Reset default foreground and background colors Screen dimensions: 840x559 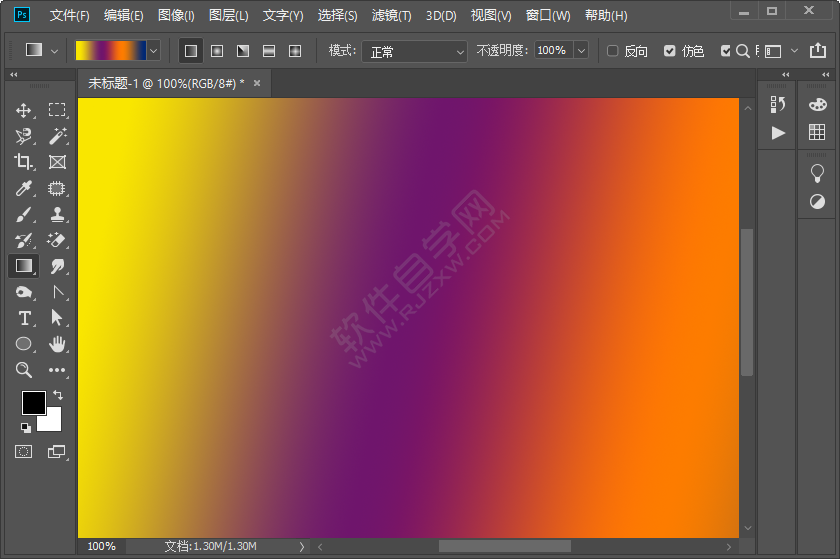click(25, 427)
